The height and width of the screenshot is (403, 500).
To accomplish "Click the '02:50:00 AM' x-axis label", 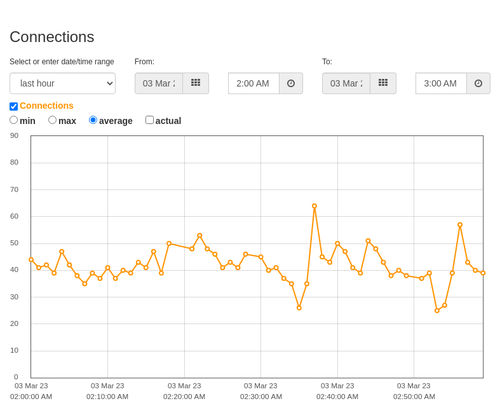I will pos(414,397).
